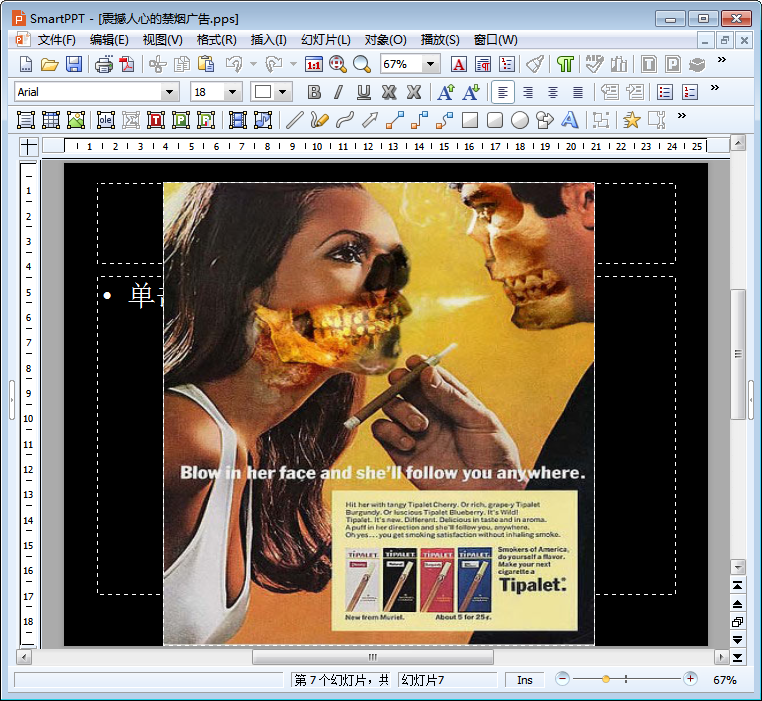Click cigar ad image on slide
Viewport: 762px width, 701px height.
pyautogui.click(x=379, y=414)
